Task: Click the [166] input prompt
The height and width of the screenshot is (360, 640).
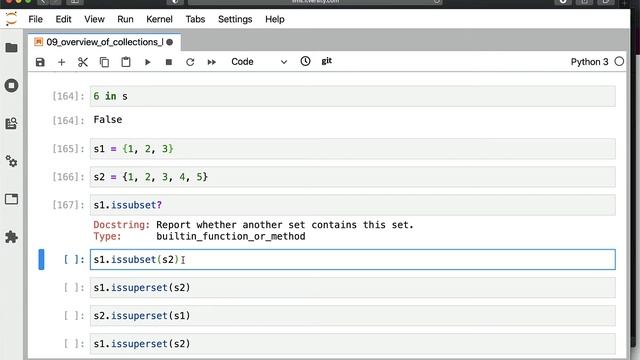Action: tap(68, 177)
